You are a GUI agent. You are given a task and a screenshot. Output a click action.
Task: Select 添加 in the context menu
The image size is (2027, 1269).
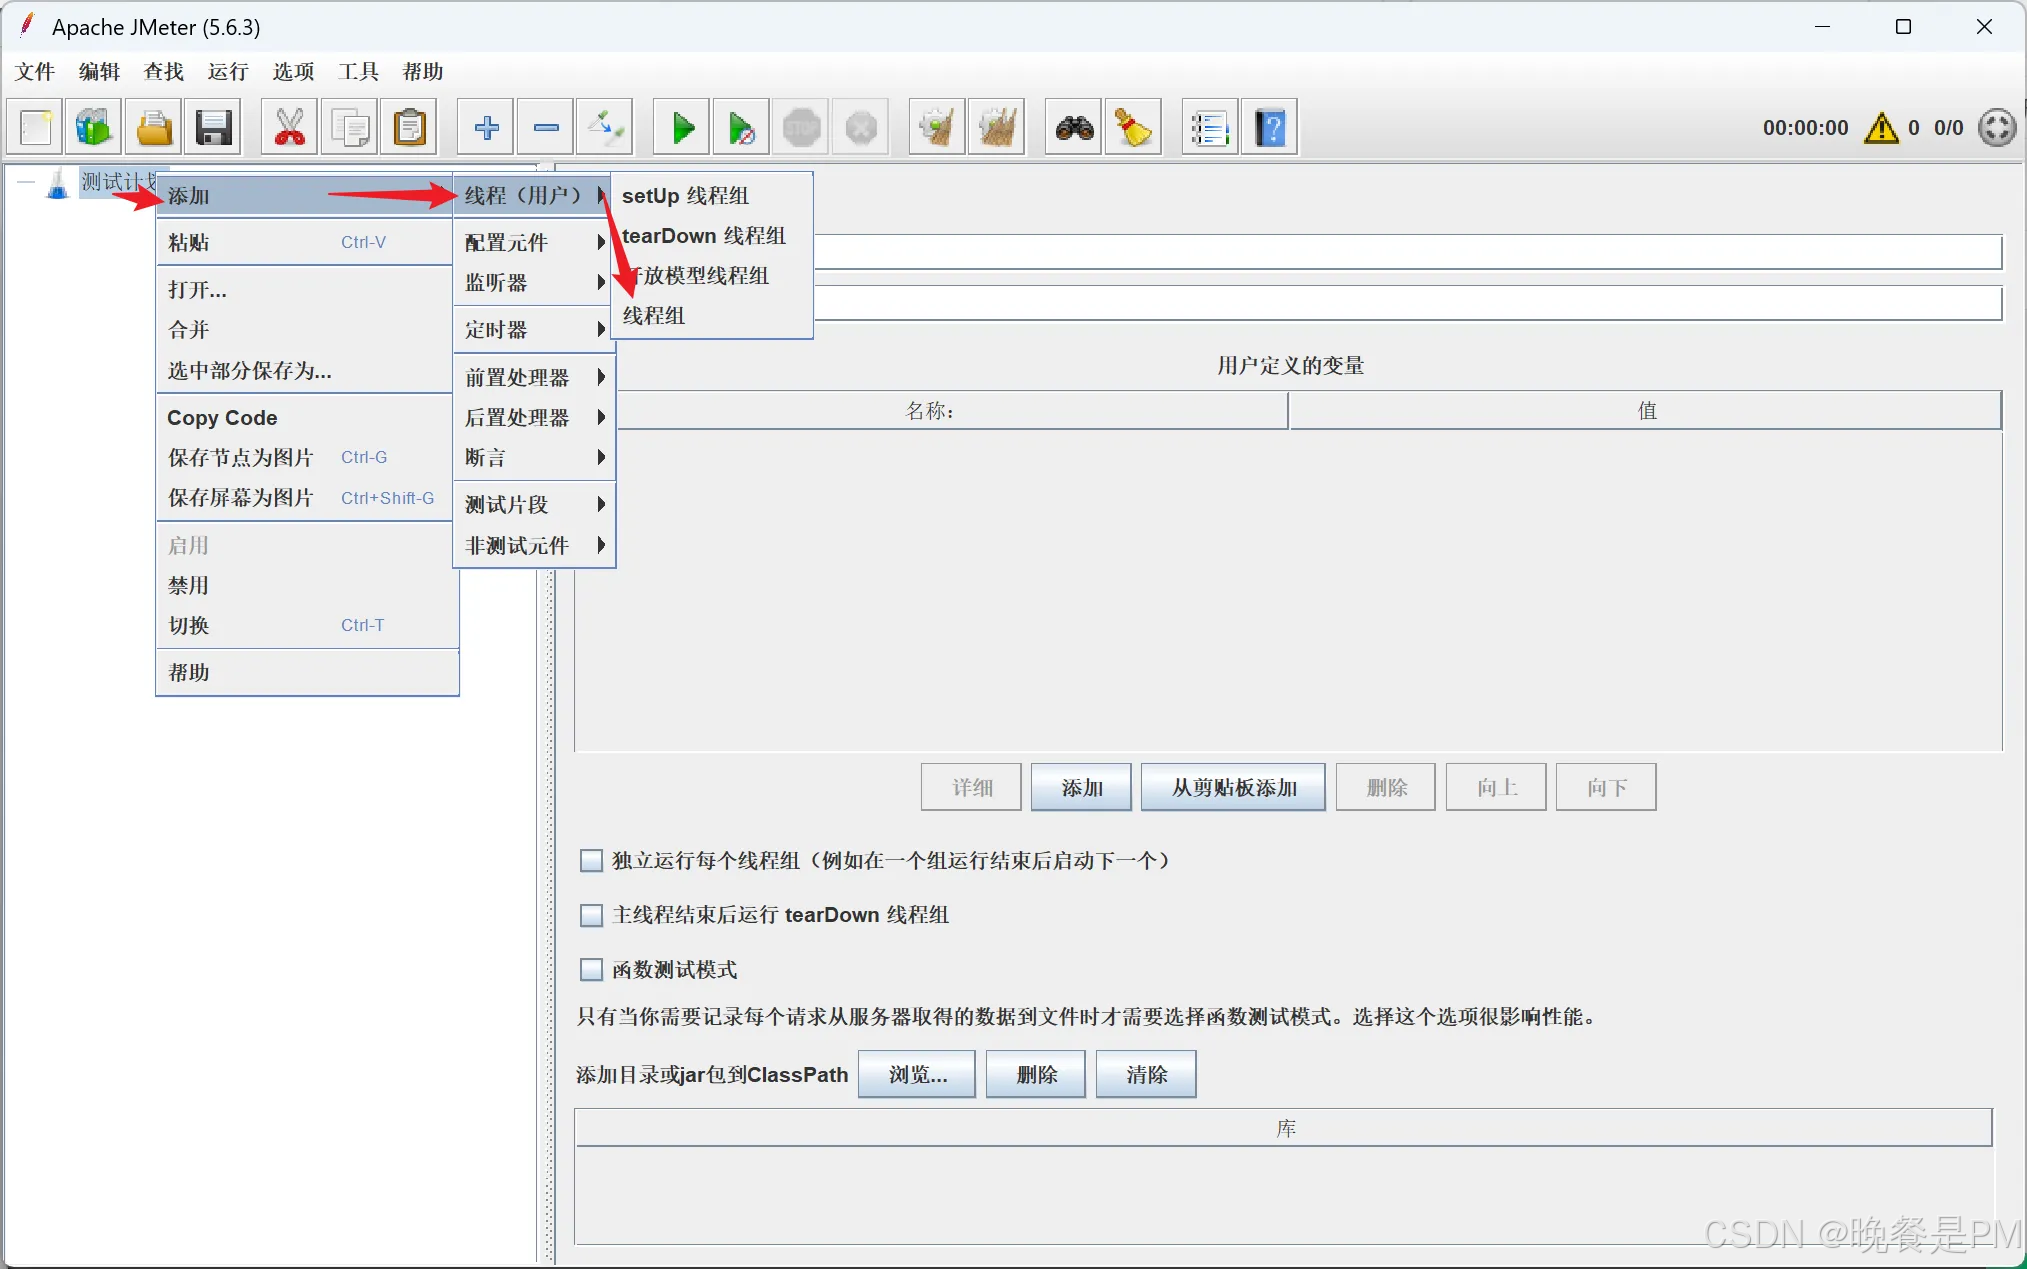coord(305,196)
